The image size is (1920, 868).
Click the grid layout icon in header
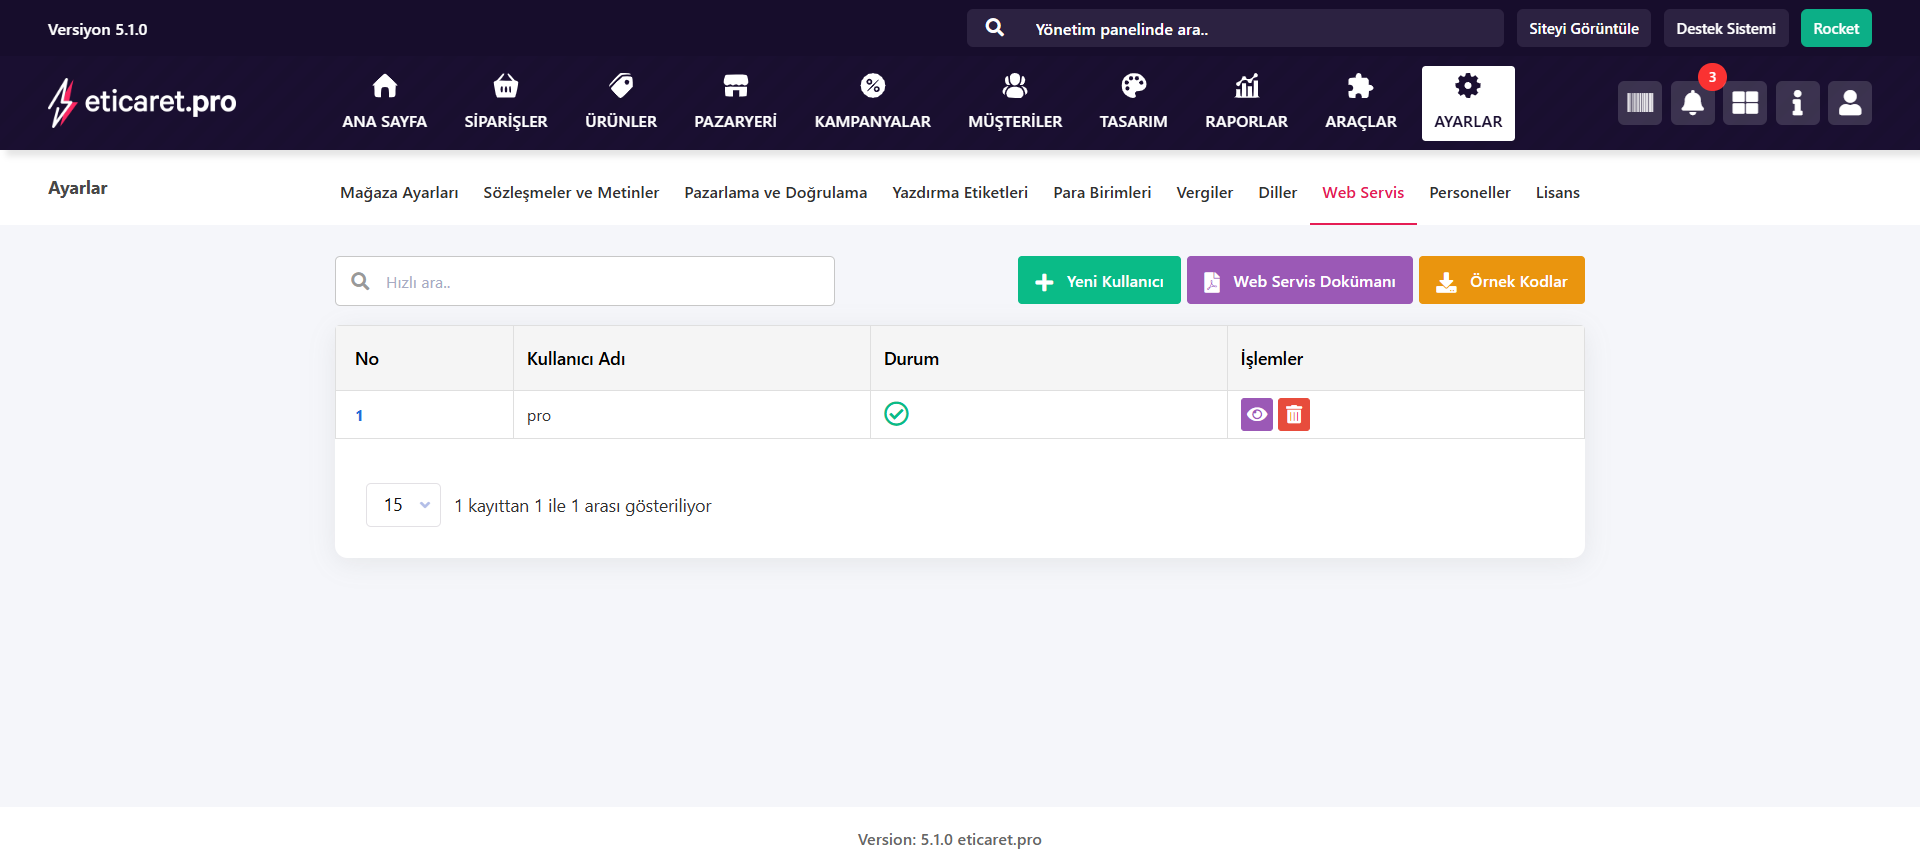click(x=1745, y=103)
